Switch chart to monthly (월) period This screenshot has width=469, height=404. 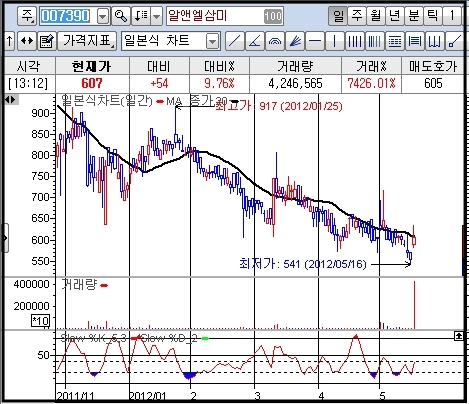pyautogui.click(x=376, y=16)
